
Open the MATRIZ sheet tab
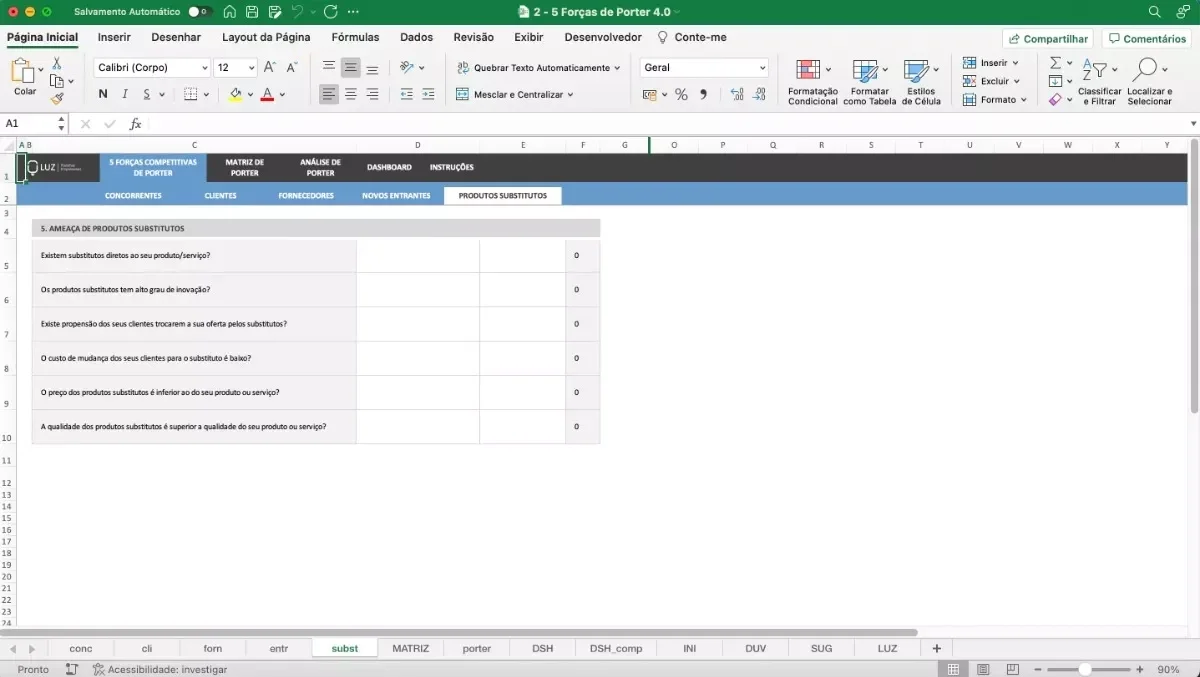click(410, 648)
